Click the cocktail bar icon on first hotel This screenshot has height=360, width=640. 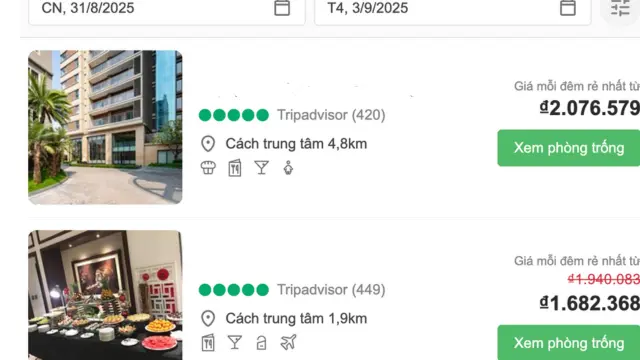[x=261, y=168]
